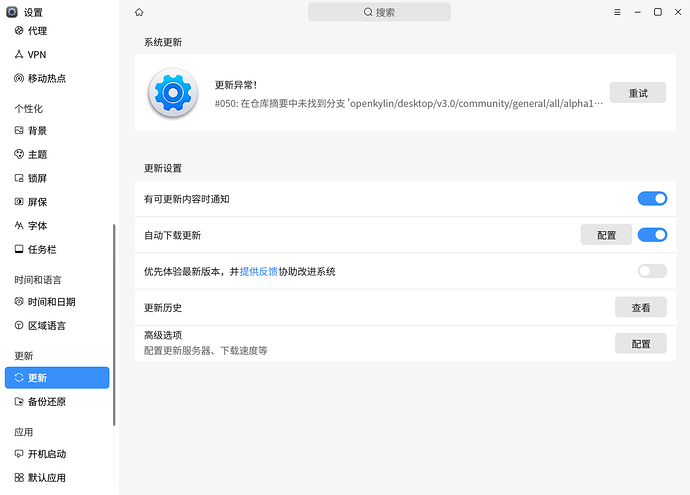The height and width of the screenshot is (495, 690).
Task: Click the proxy globe icon in sidebar
Action: (x=19, y=30)
